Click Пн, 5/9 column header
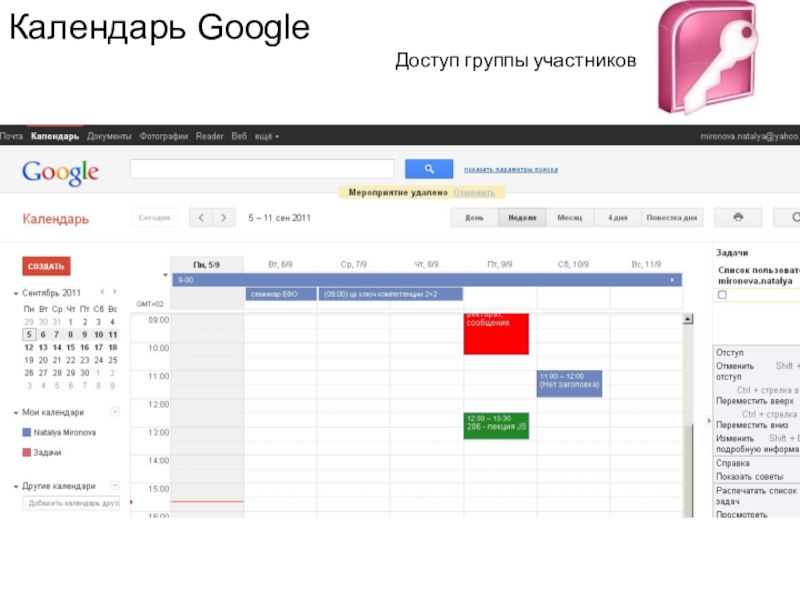800x600 pixels. (207, 264)
